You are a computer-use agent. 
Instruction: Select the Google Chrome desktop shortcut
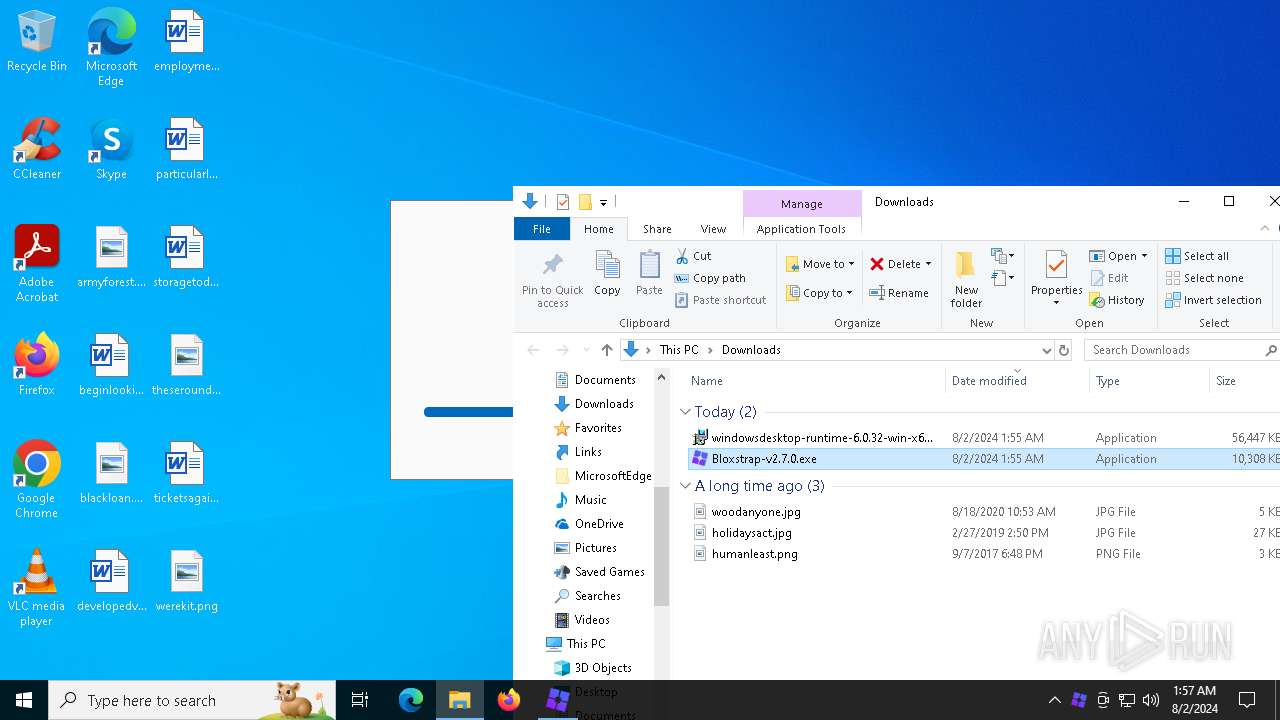(37, 480)
